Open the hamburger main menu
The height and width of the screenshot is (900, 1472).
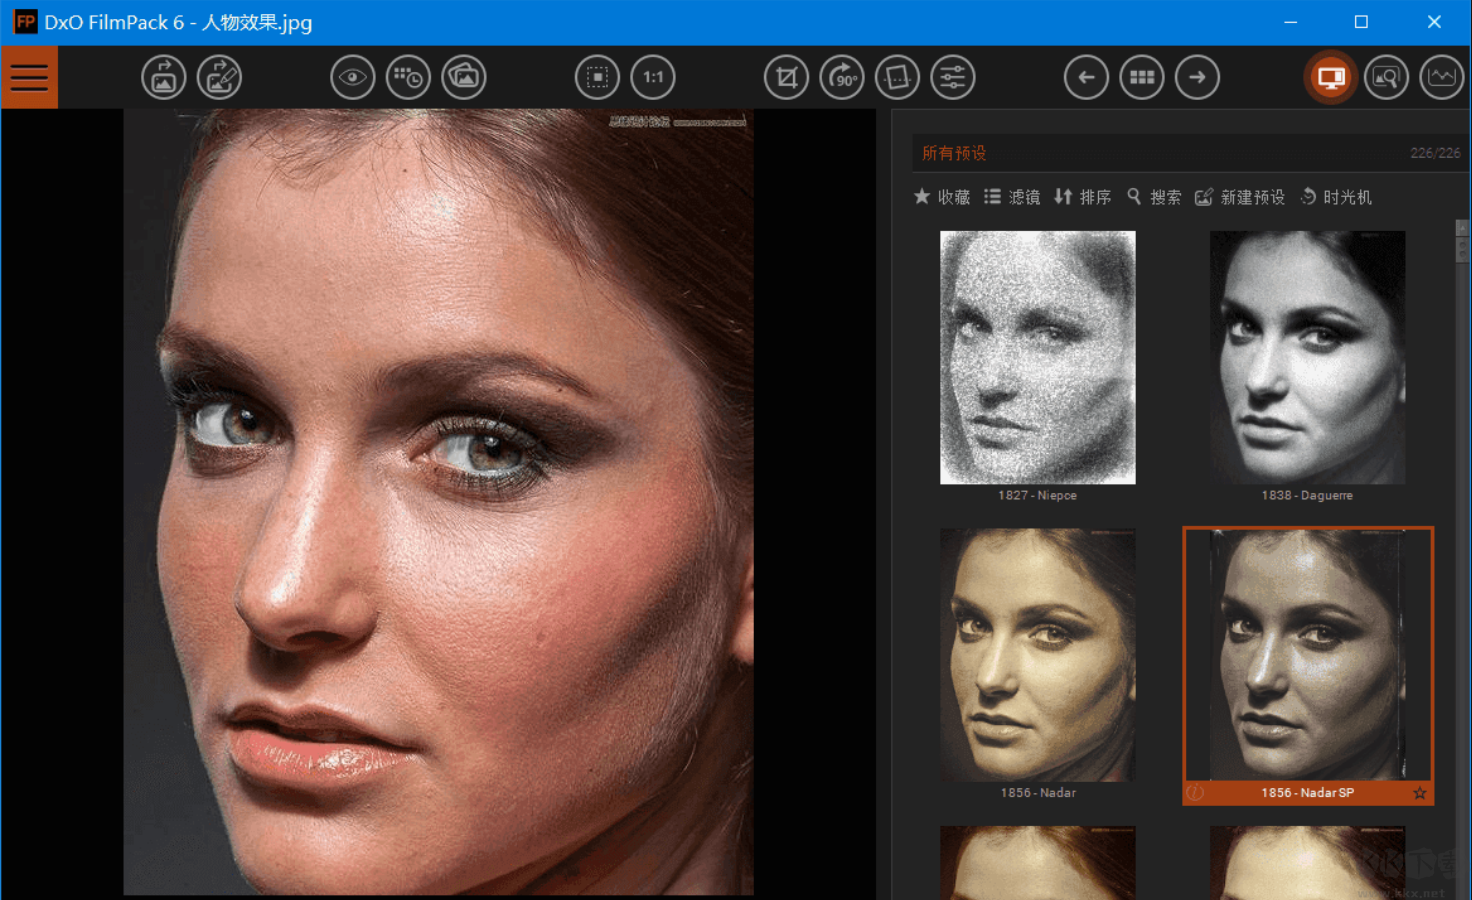pos(29,77)
